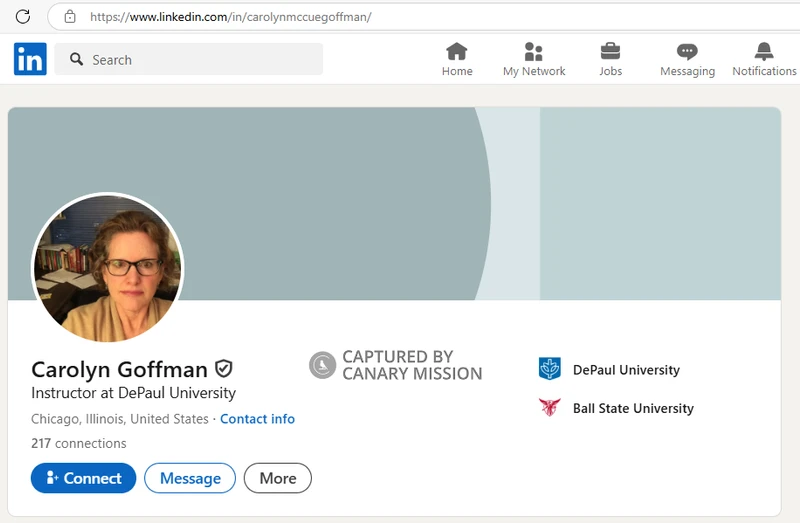This screenshot has height=523, width=800.
Task: Open the My Network tab
Action: (x=534, y=60)
